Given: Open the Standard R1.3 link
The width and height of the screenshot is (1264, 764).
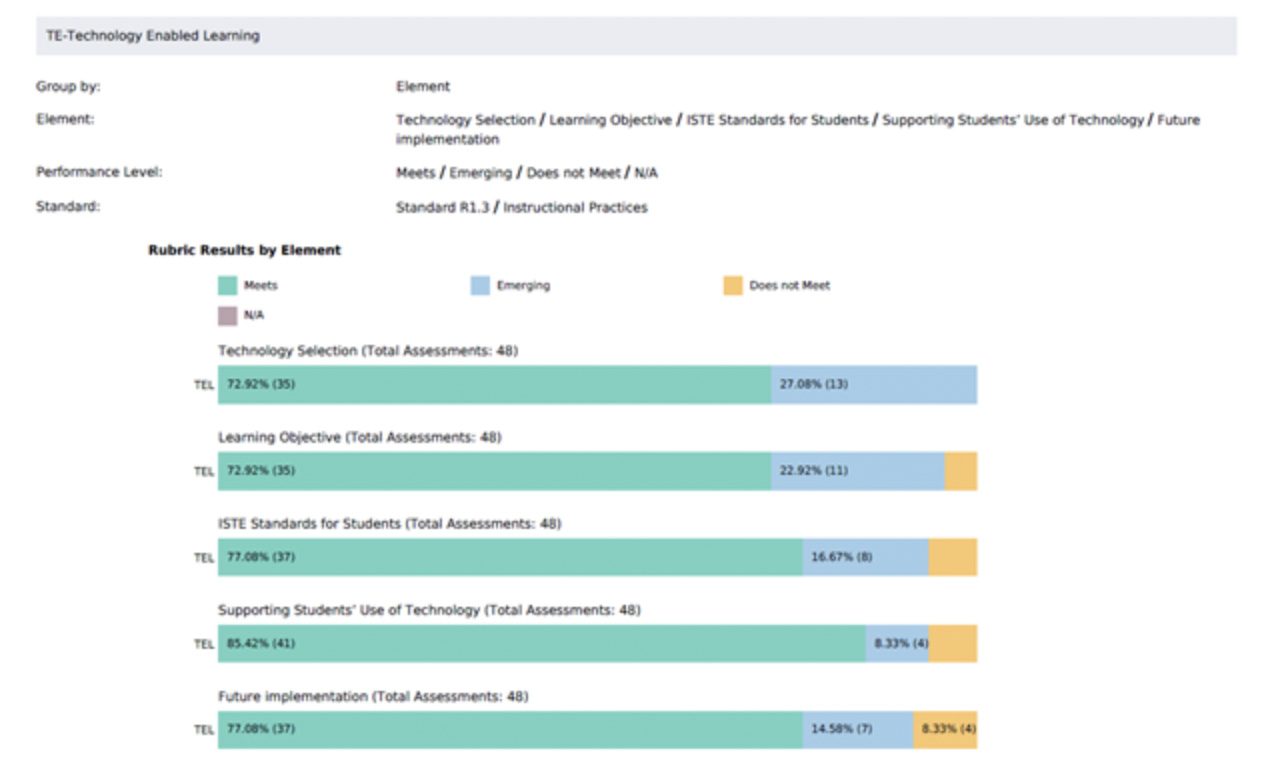Looking at the screenshot, I should click(x=442, y=208).
